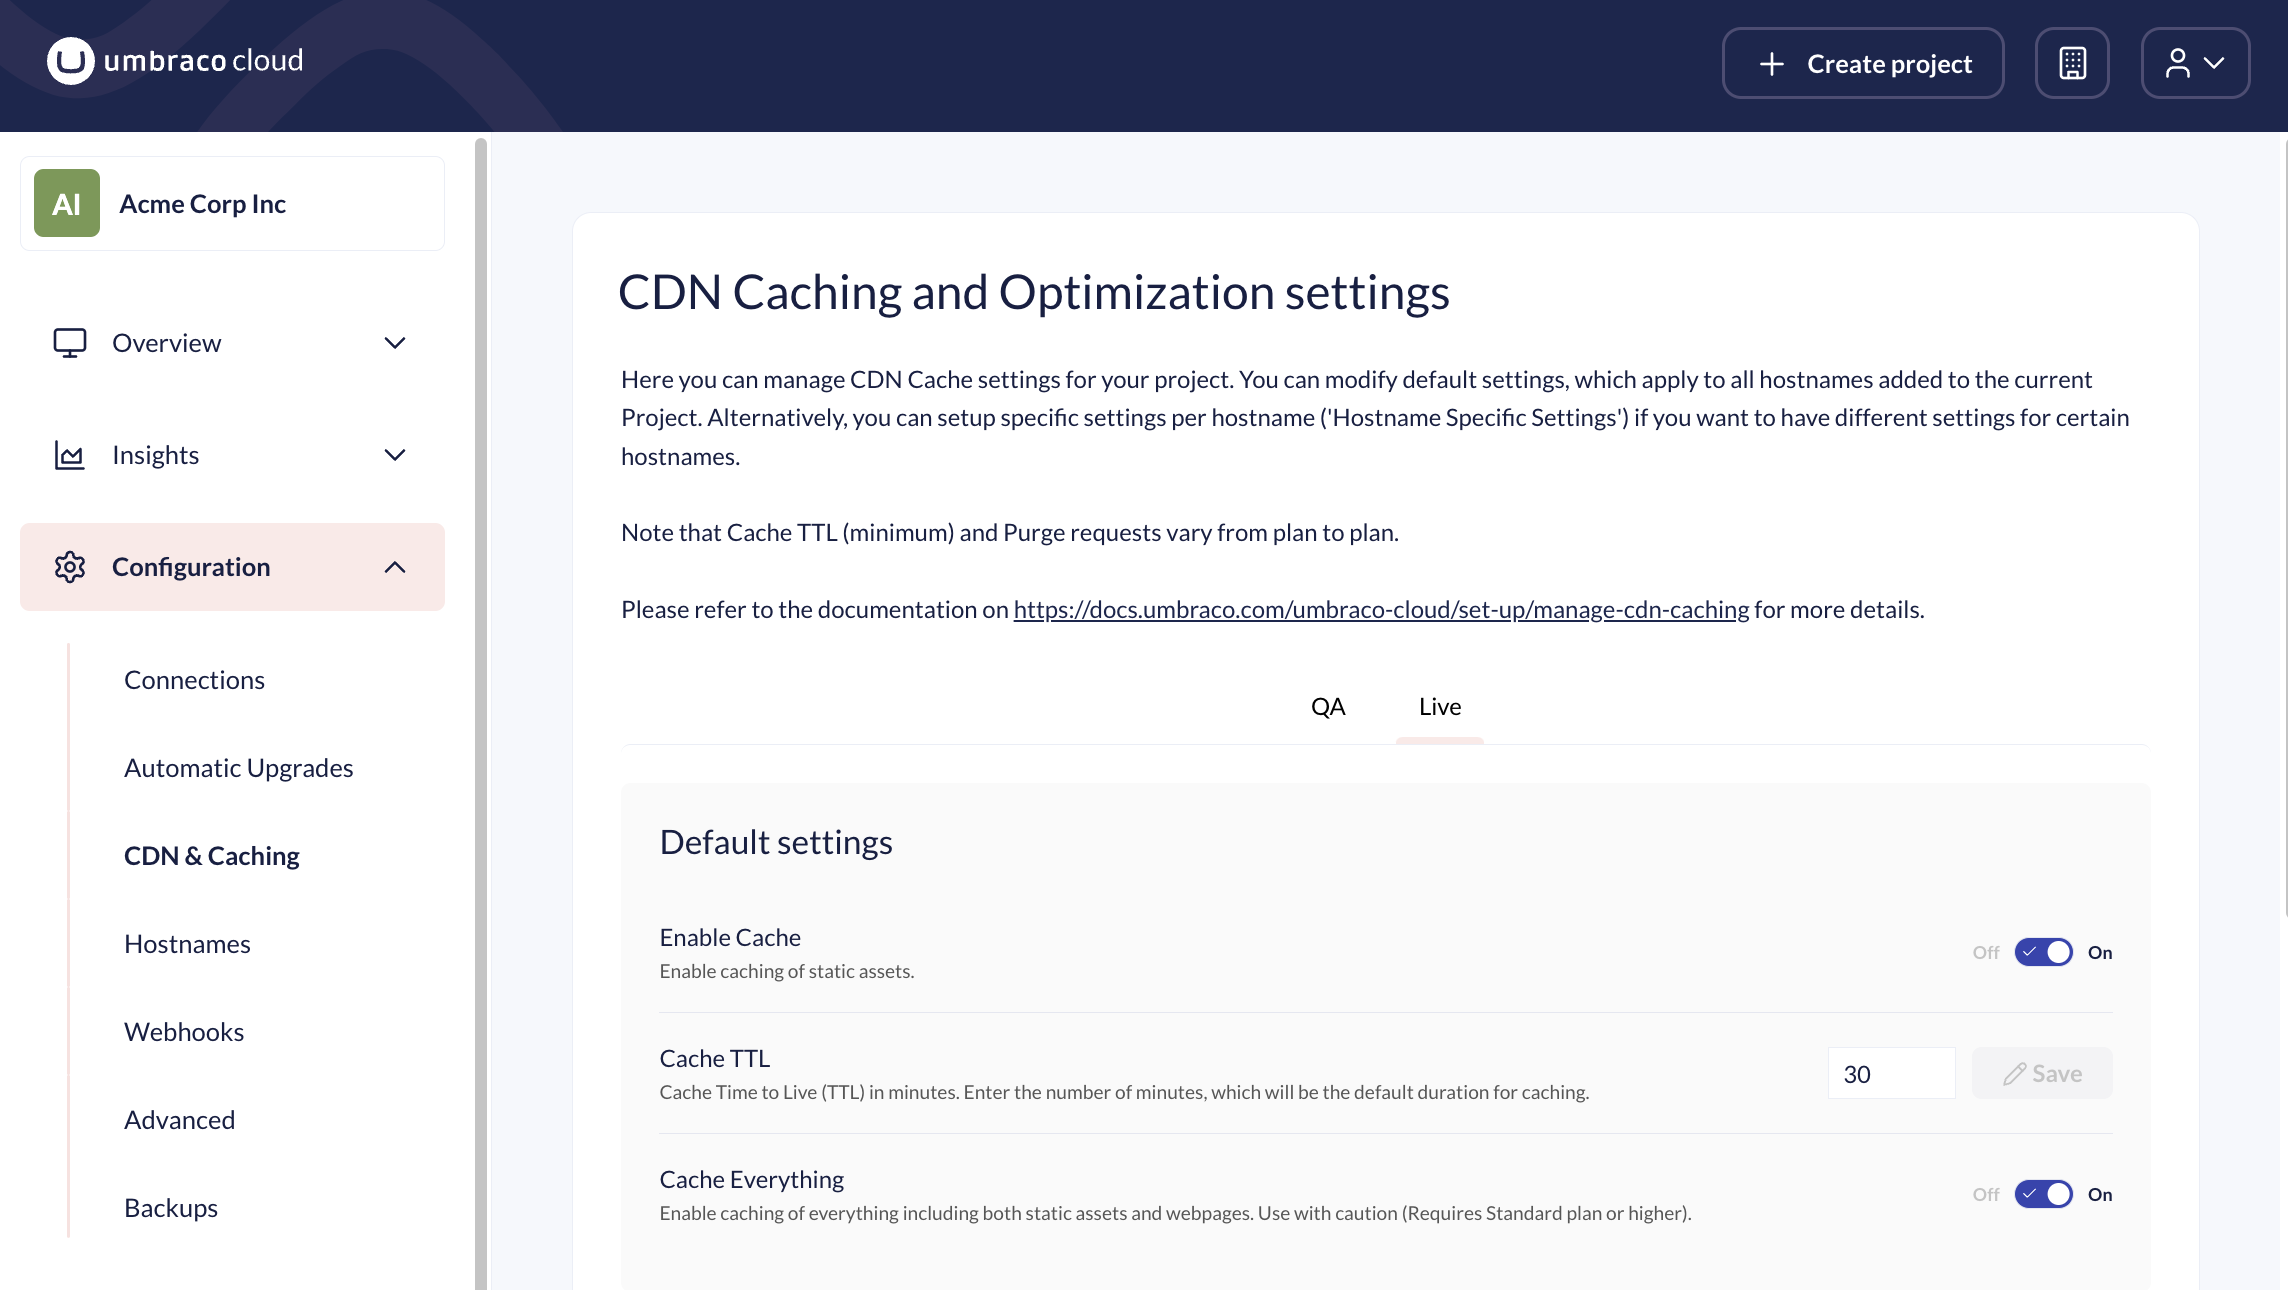Click the Create project button
2288x1290 pixels.
coord(1862,62)
